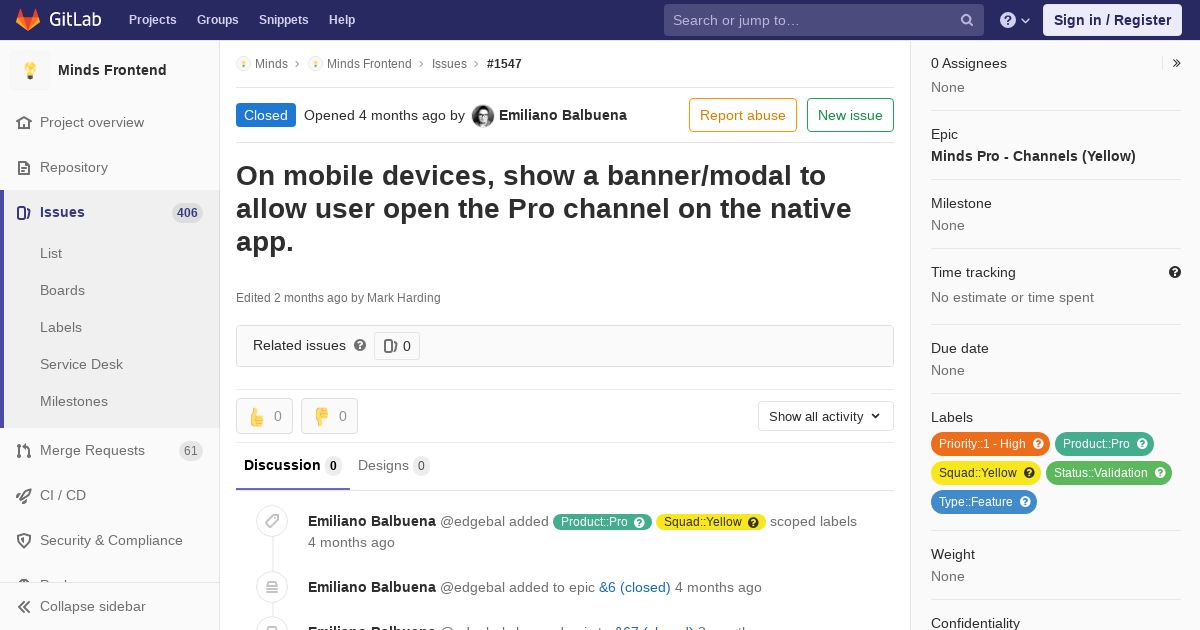1200x630 pixels.
Task: Open the Labels sidebar link
Action: click(x=61, y=328)
